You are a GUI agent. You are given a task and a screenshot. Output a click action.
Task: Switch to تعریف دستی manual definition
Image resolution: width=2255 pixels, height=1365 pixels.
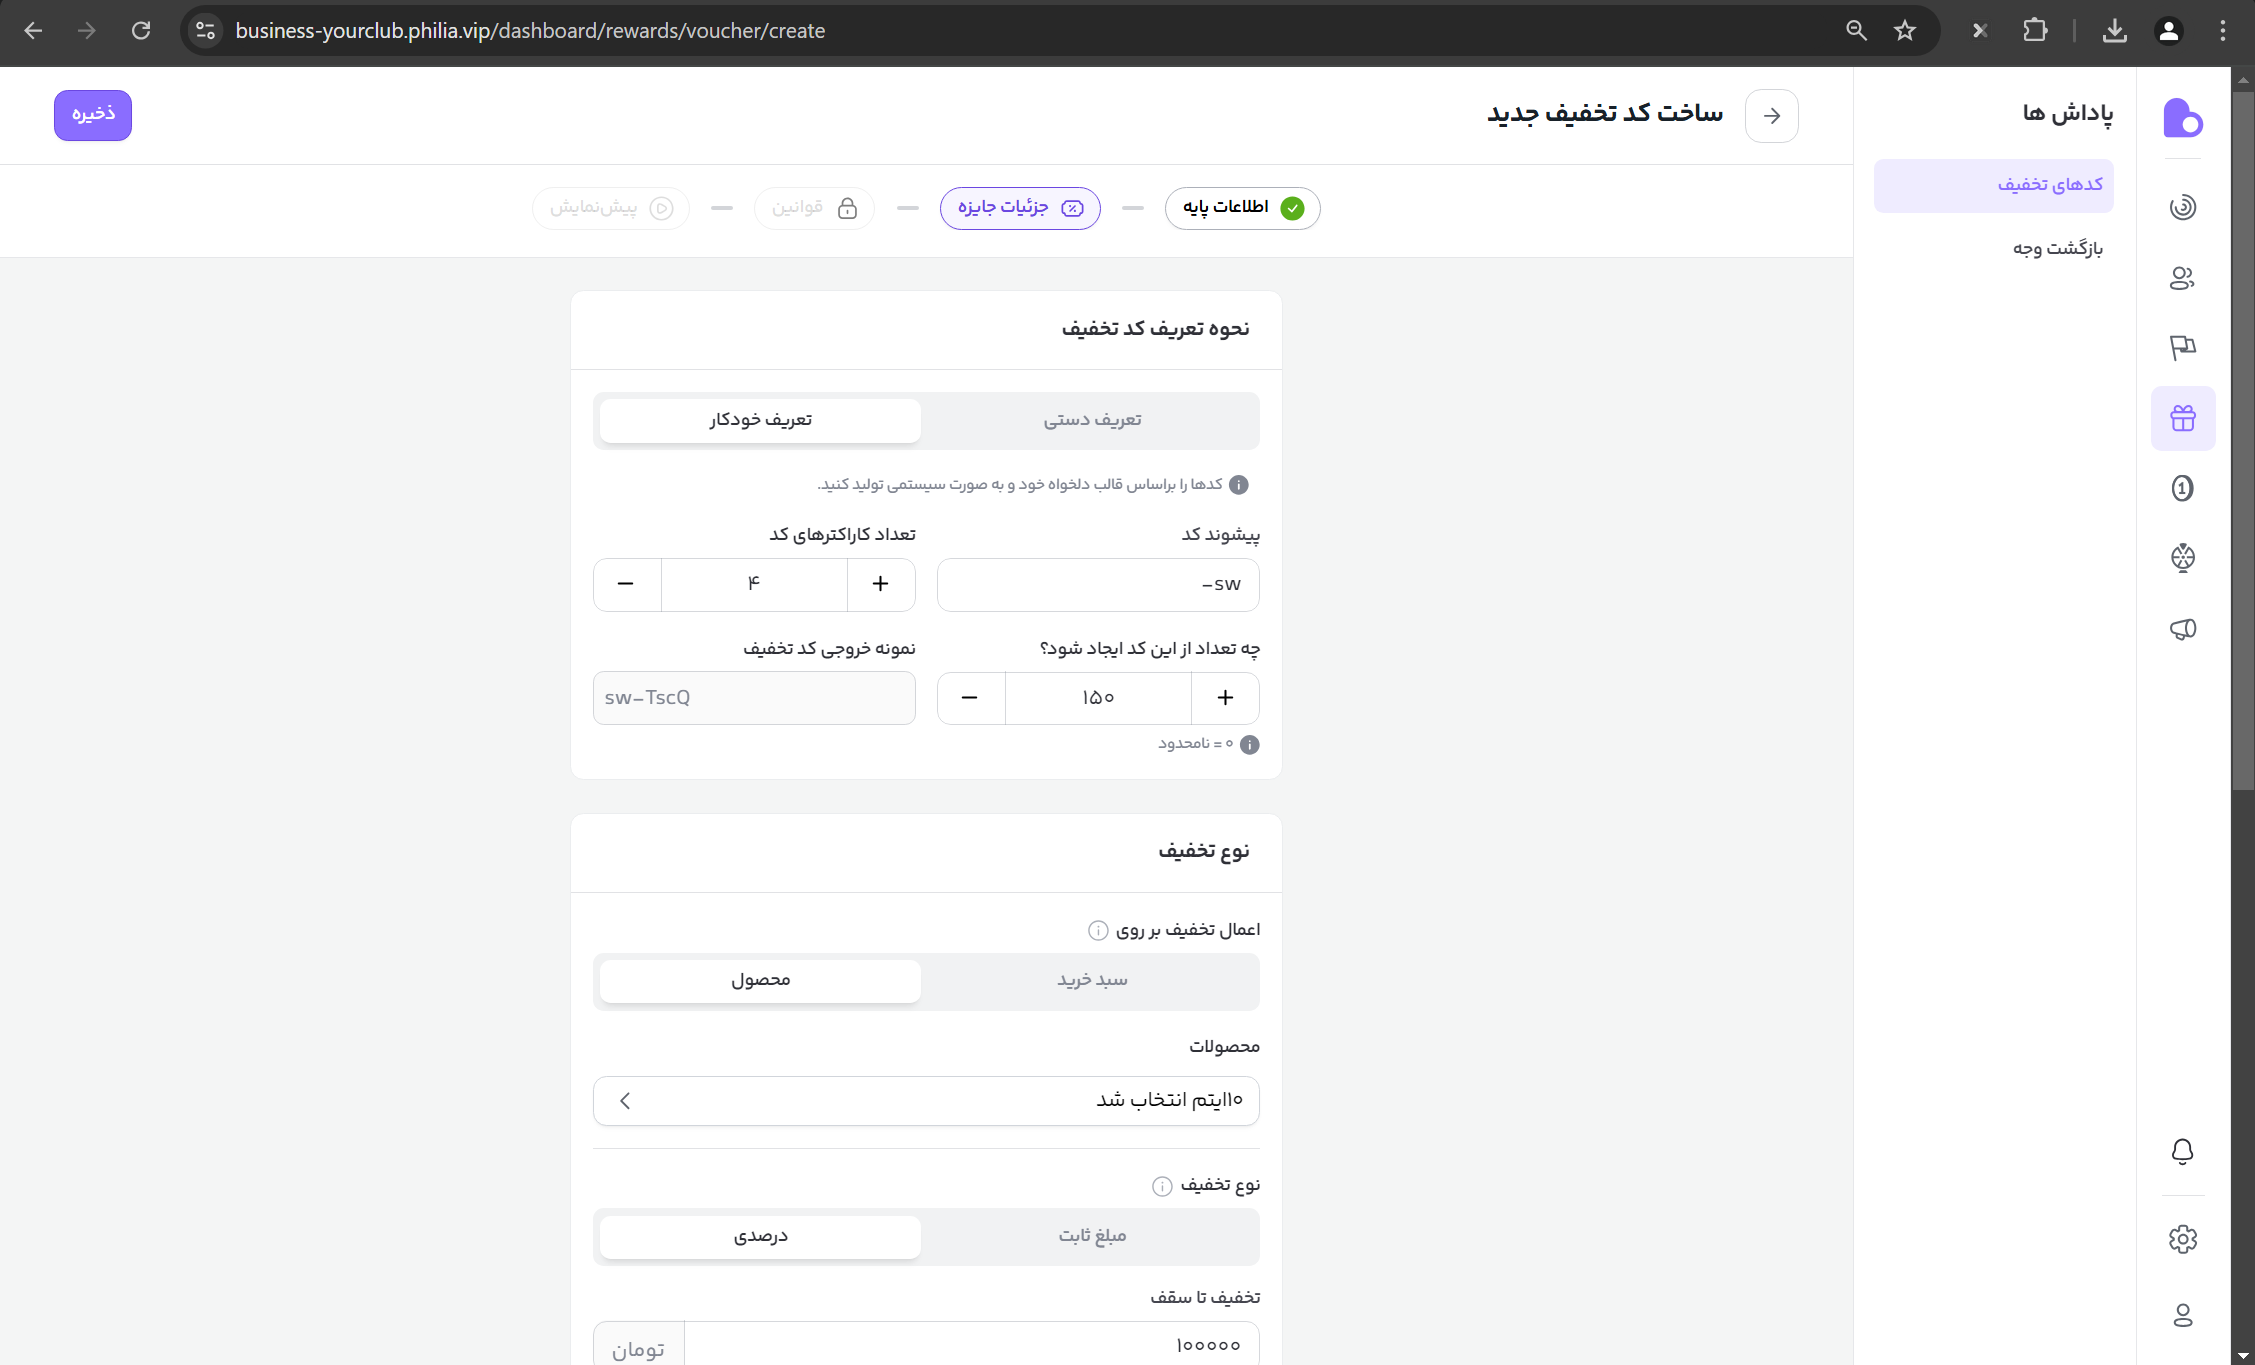tap(1092, 420)
